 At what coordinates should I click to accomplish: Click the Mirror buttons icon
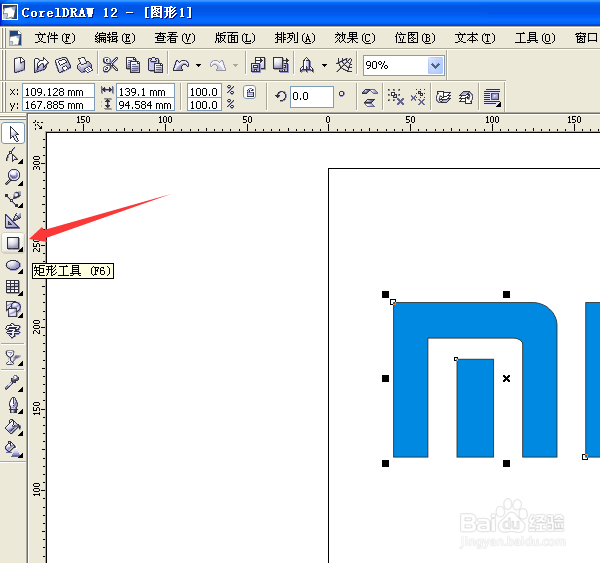[370, 97]
